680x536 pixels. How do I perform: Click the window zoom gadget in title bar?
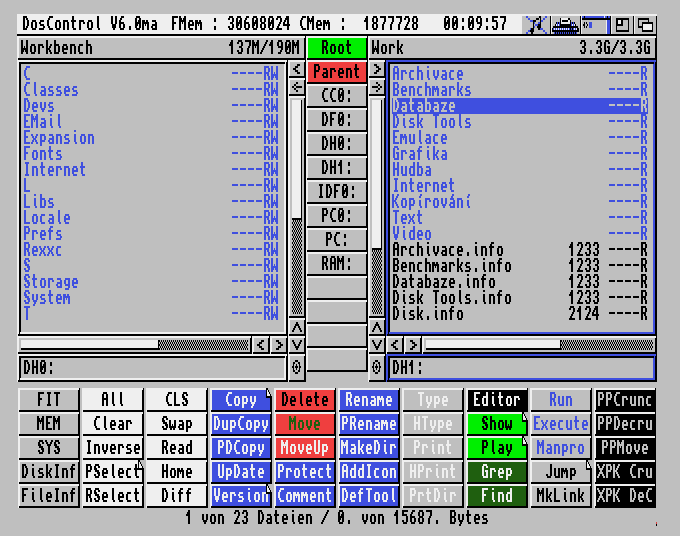pyautogui.click(x=623, y=25)
